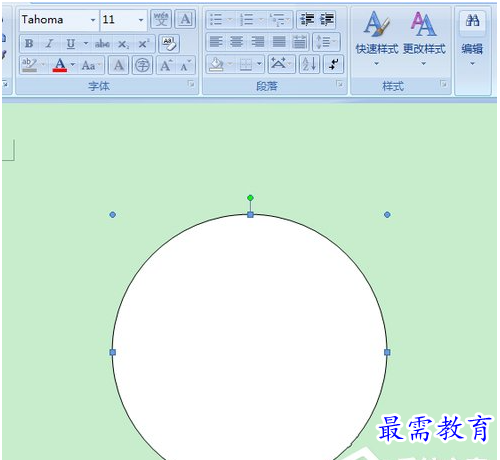500x460 pixels.
Task: Open the font size 11 dropdown
Action: click(141, 20)
